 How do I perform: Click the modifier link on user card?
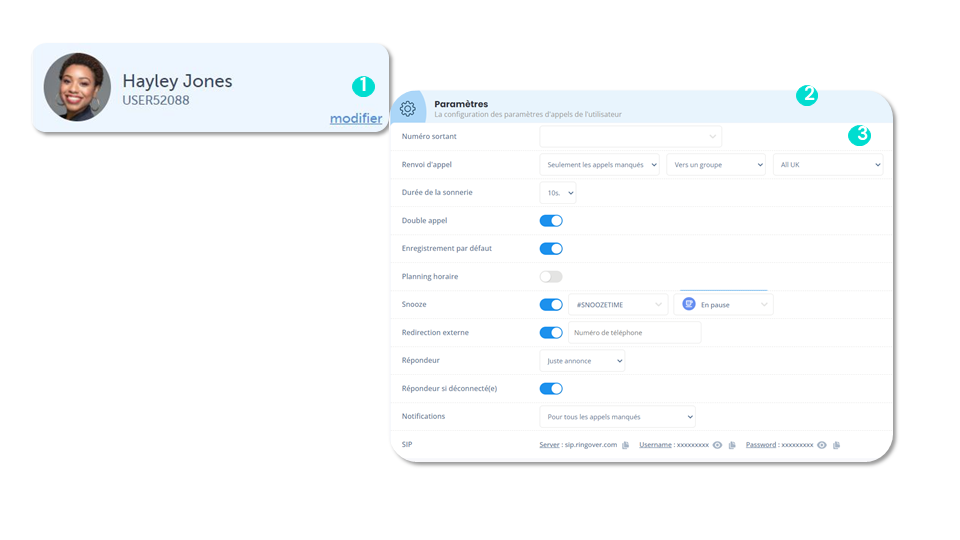coord(356,119)
